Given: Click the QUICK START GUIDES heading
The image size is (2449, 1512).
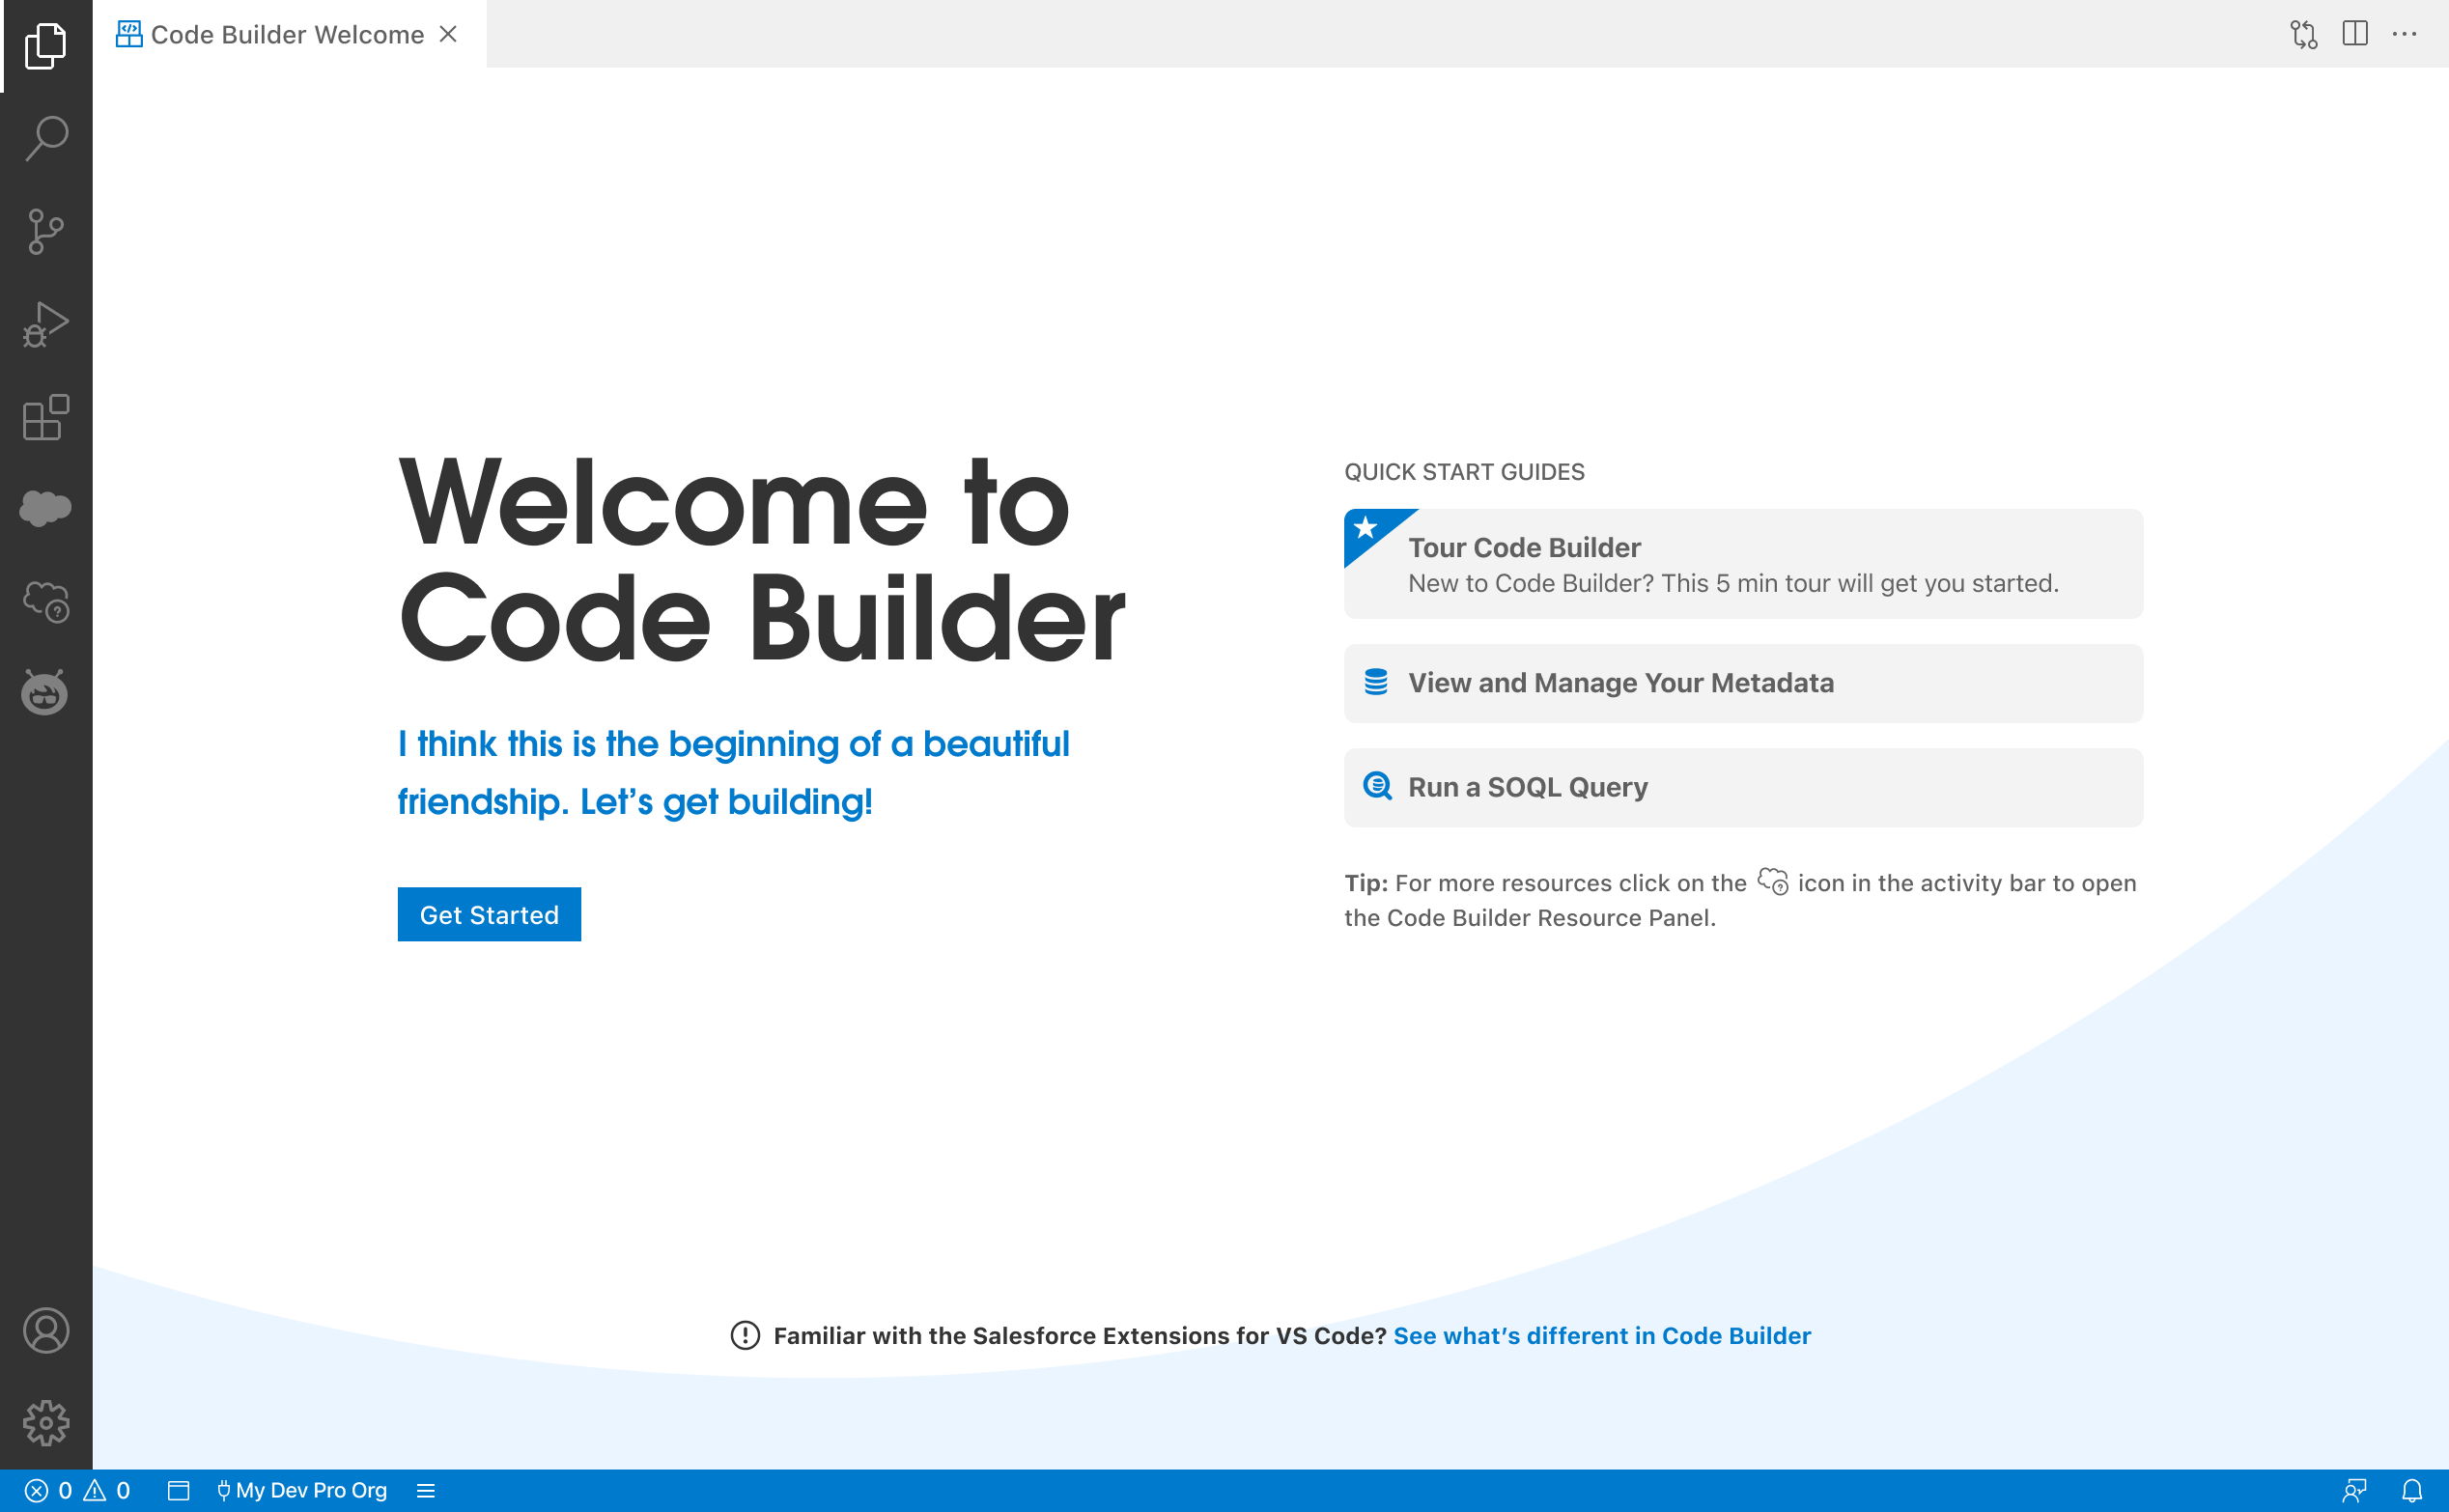Looking at the screenshot, I should 1464,472.
